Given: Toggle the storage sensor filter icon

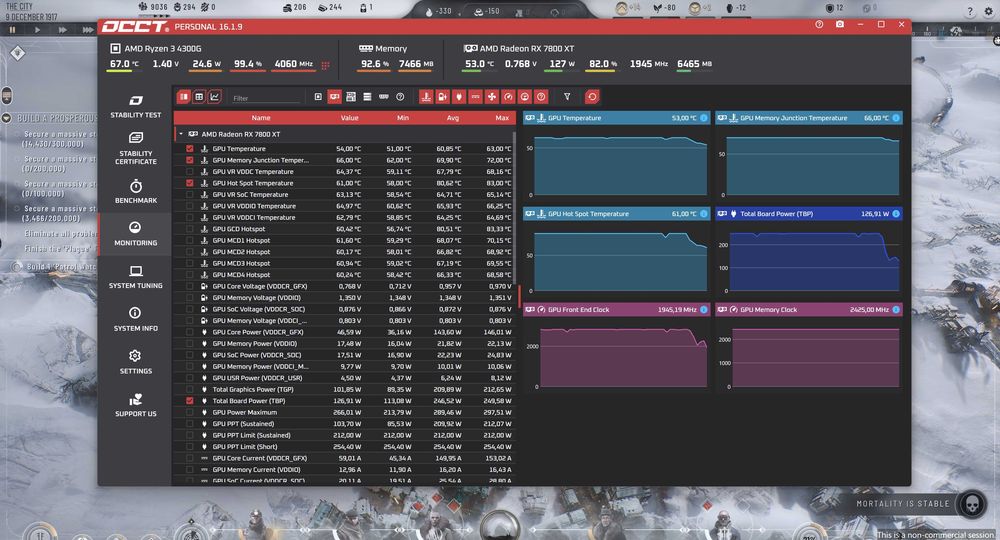Looking at the screenshot, I should point(367,97).
